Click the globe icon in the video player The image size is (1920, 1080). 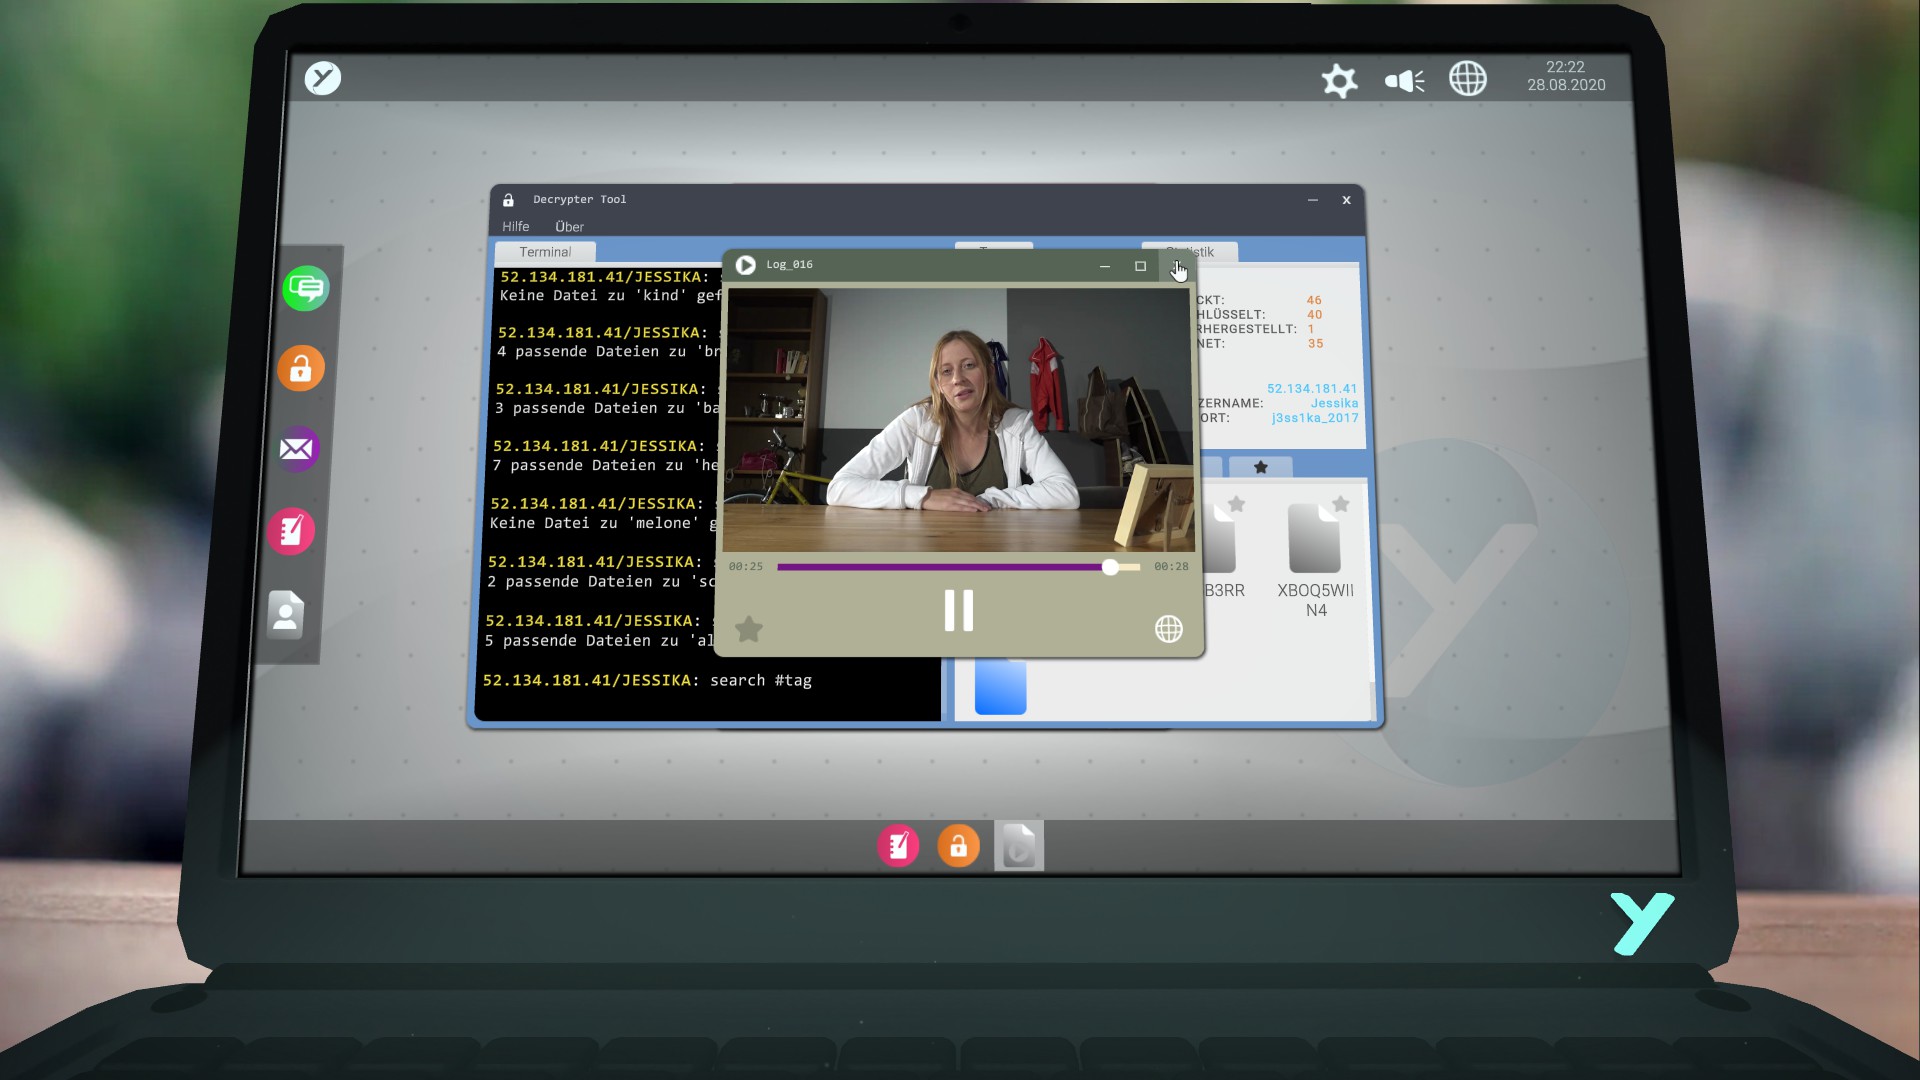[1169, 629]
